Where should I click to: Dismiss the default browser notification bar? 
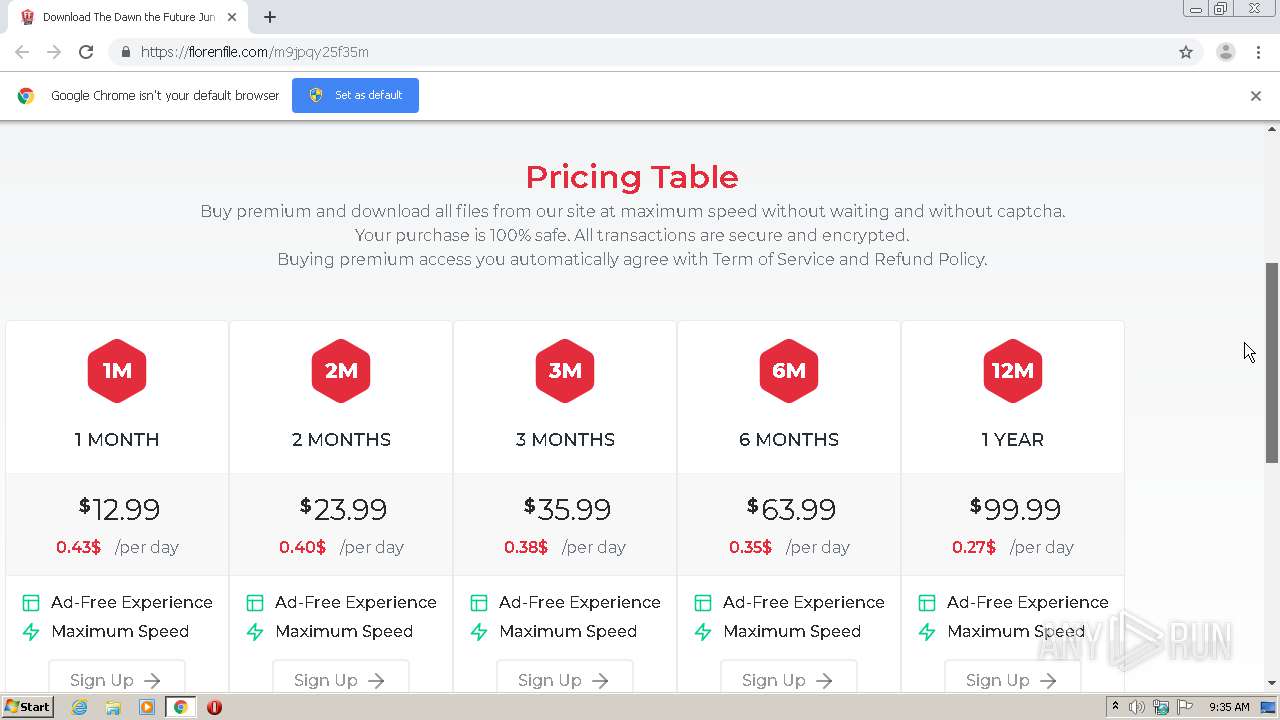point(1255,96)
